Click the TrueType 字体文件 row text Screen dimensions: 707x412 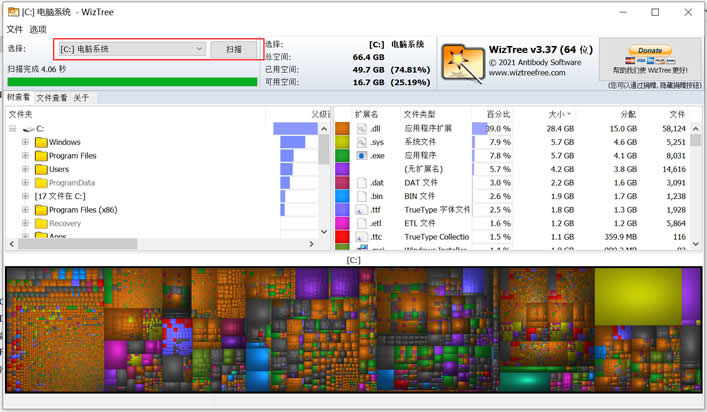(437, 210)
